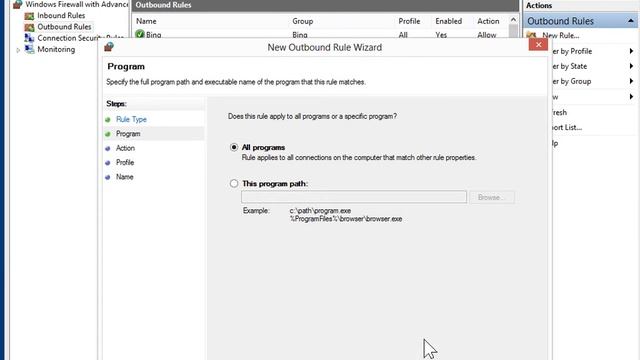Image resolution: width=640 pixels, height=360 pixels.
Task: Click Filter by Group in Actions pane
Action: pyautogui.click(x=571, y=81)
